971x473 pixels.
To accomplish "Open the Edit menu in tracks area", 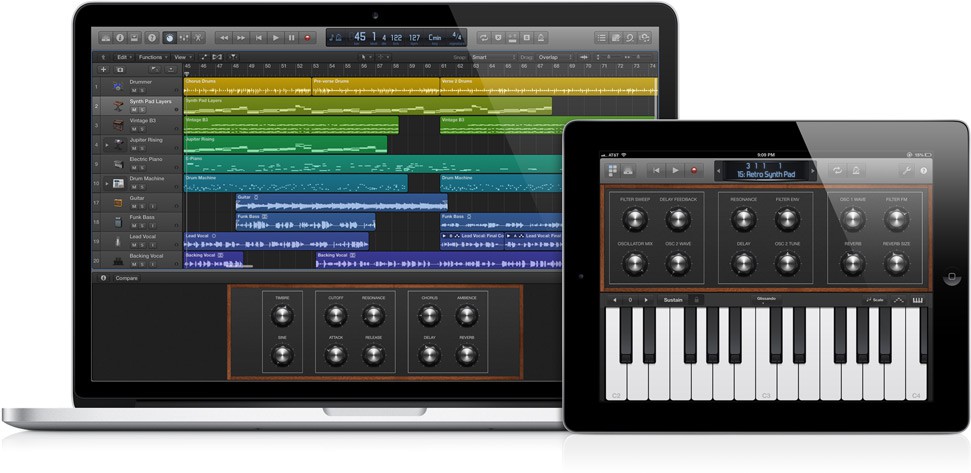I will coord(124,57).
